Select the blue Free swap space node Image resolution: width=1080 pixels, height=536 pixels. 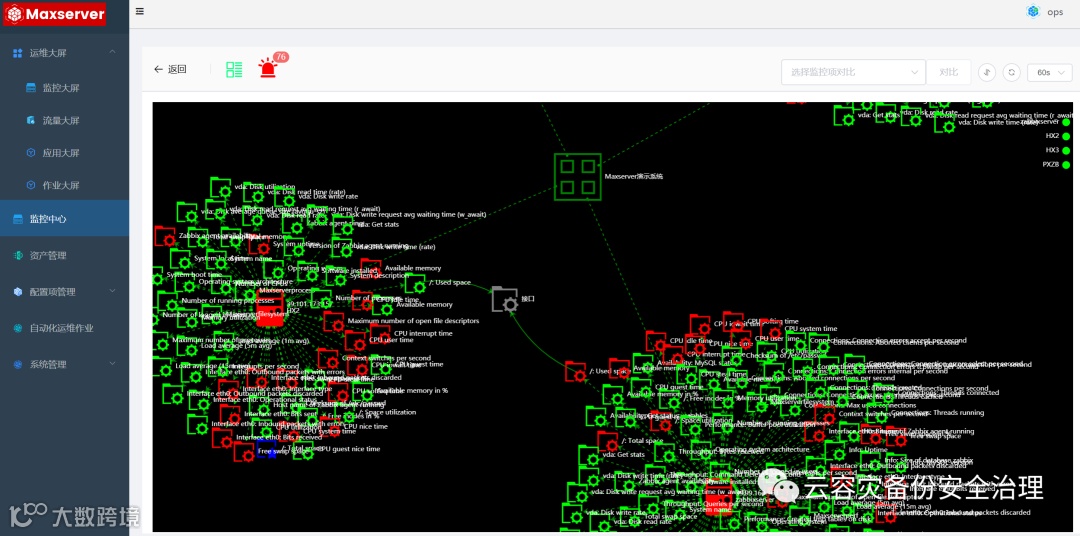[x=266, y=451]
